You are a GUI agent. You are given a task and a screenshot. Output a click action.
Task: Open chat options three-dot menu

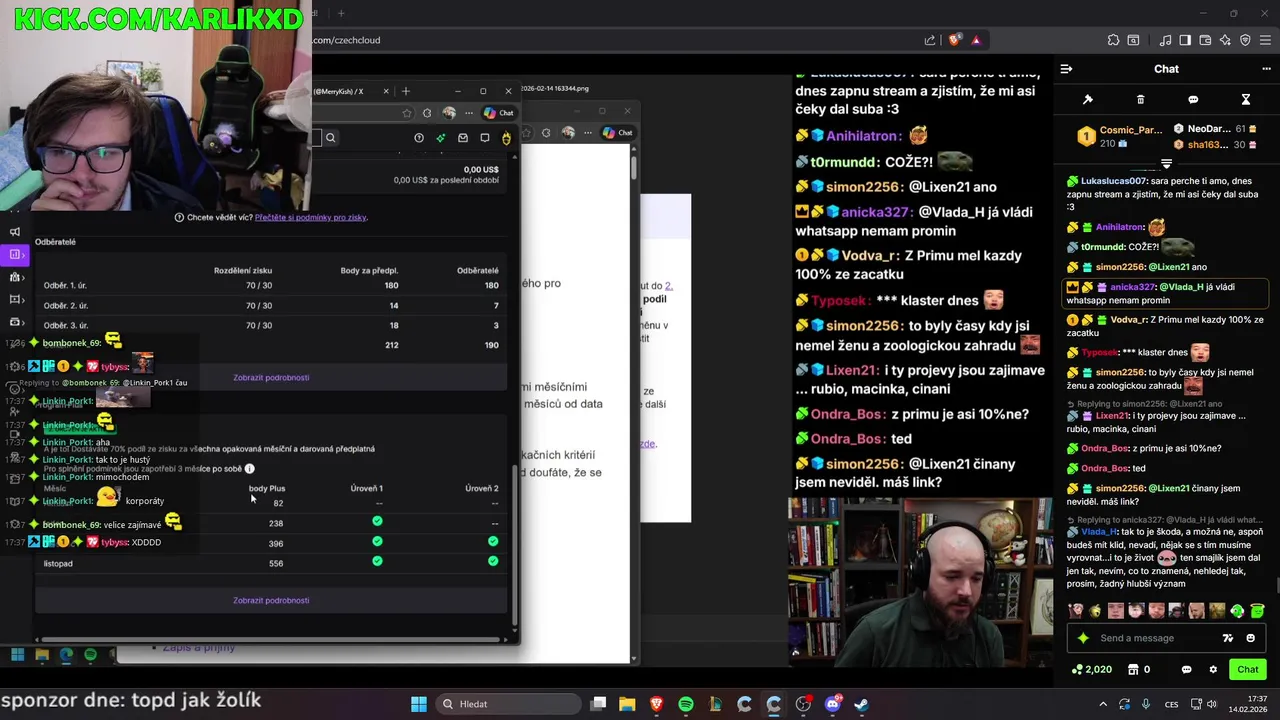[1266, 69]
